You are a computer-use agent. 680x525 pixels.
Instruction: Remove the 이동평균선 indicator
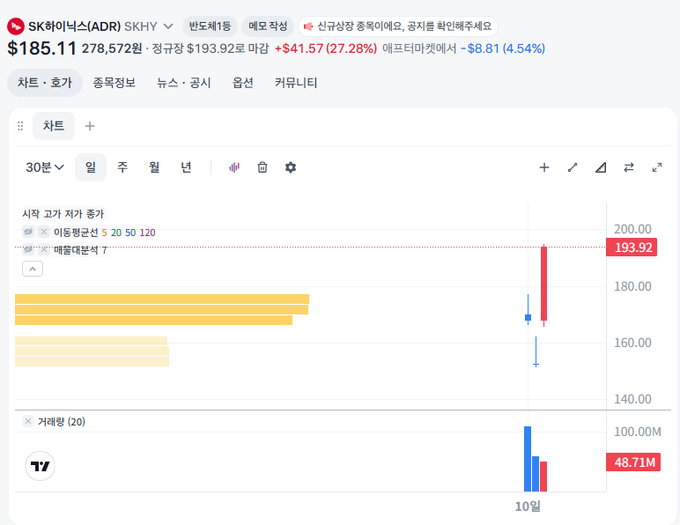44,232
